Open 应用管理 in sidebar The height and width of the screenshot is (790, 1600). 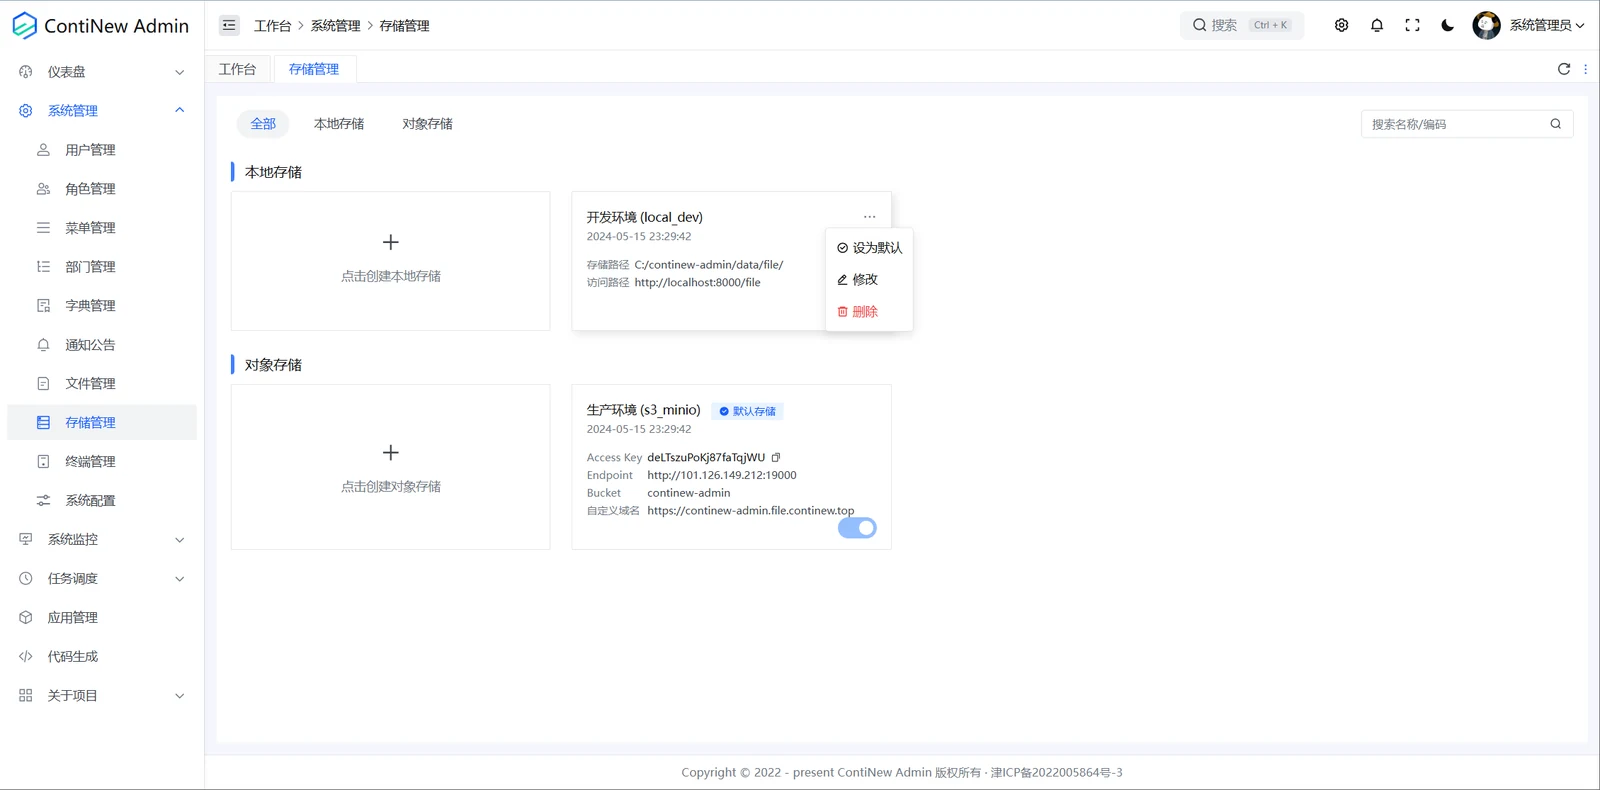(102, 618)
